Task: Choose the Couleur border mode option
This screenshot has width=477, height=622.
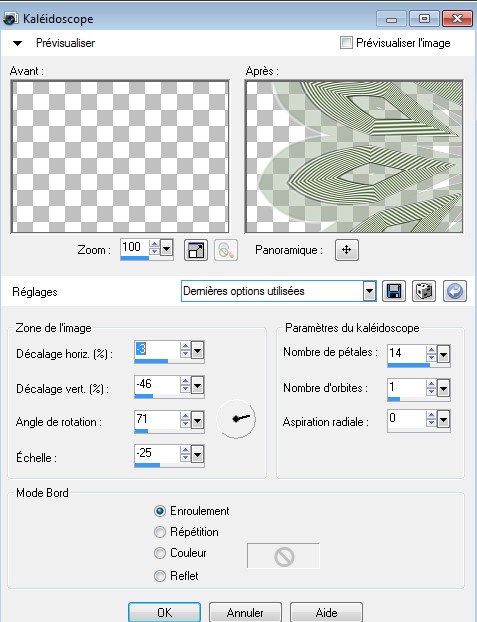Action: [160, 553]
